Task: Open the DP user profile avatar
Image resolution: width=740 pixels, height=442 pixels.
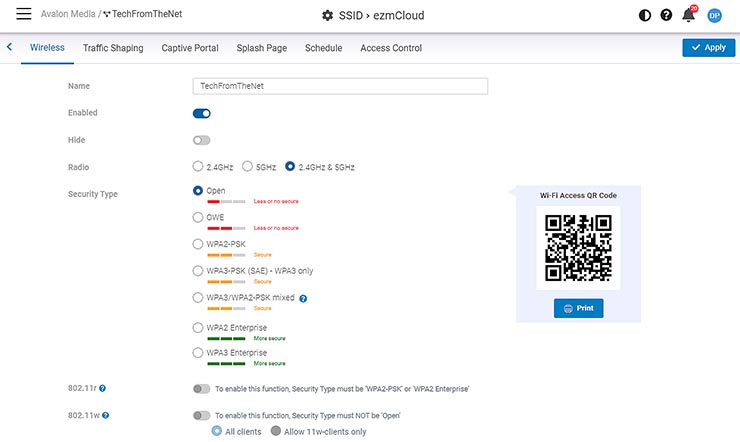Action: 714,16
